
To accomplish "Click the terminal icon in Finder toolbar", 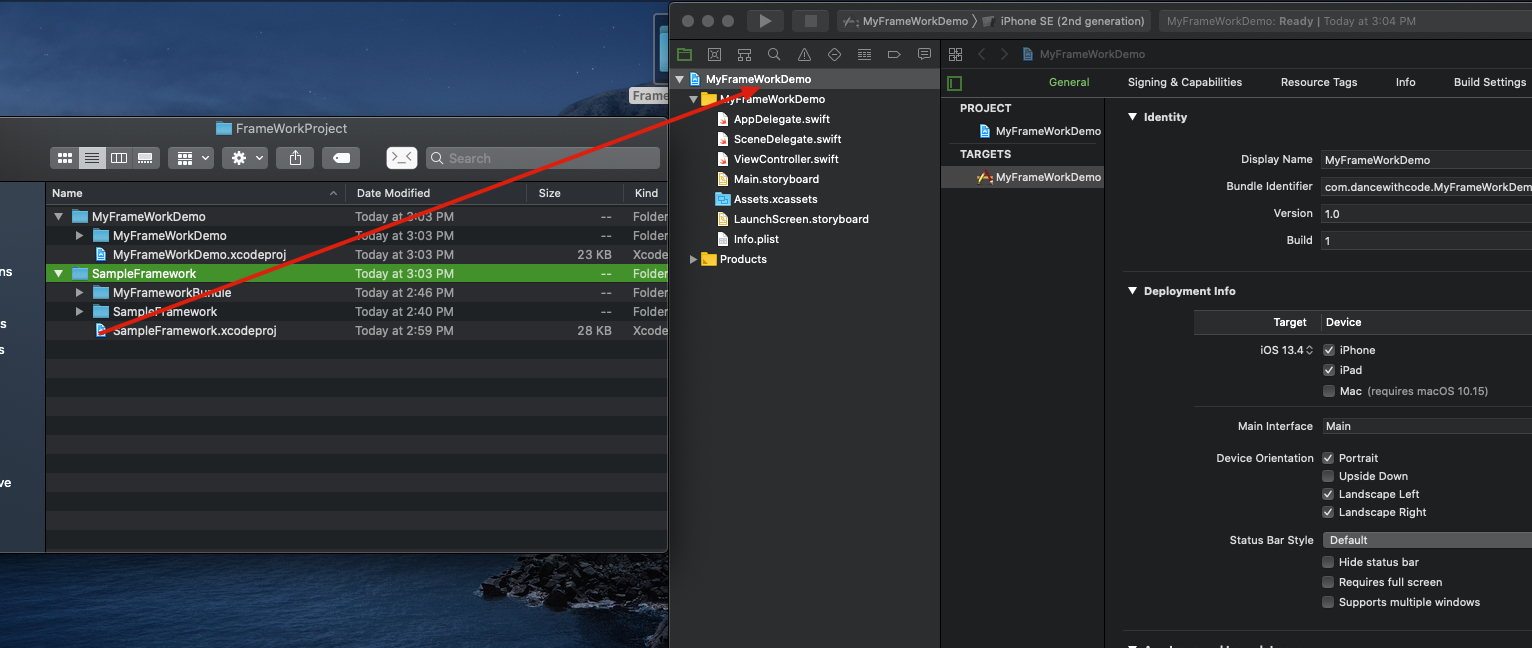I will [402, 158].
